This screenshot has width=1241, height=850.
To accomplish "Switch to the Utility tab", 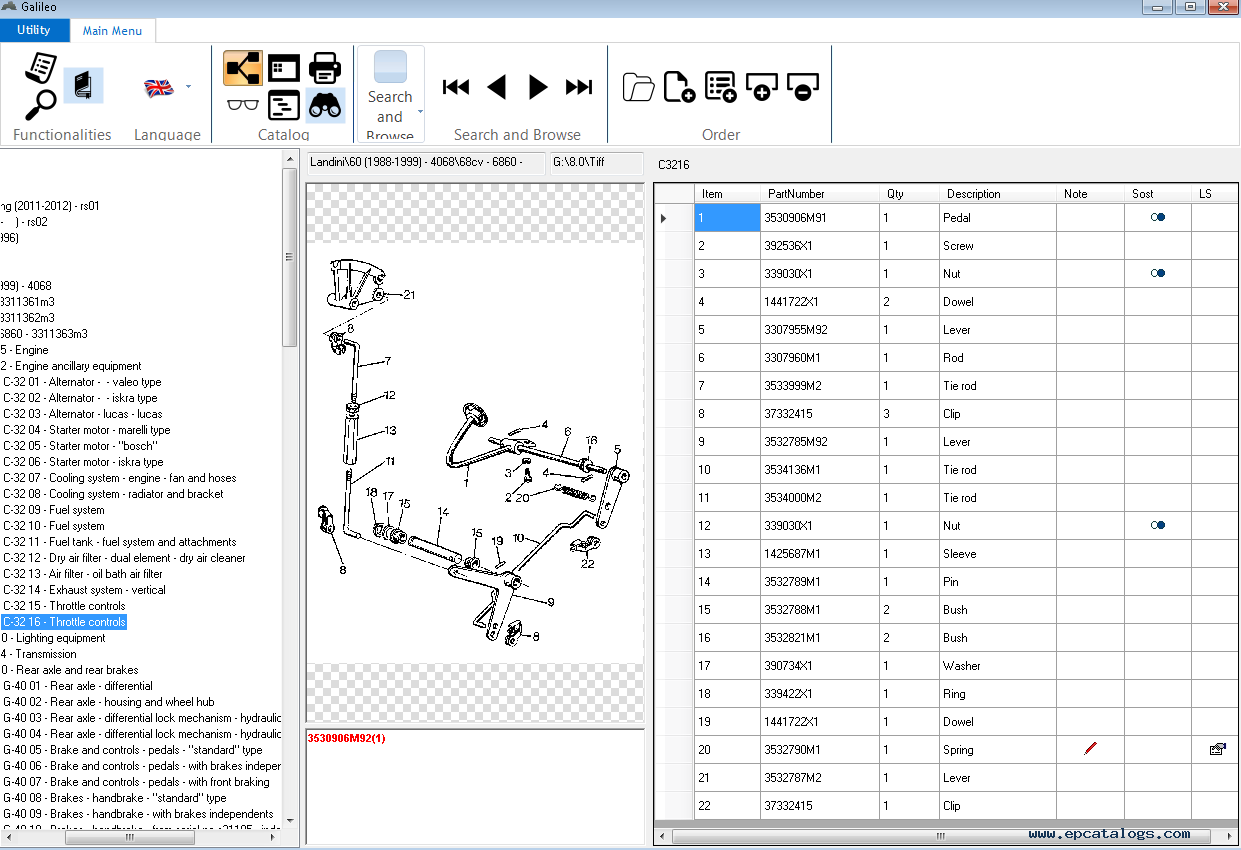I will [34, 30].
